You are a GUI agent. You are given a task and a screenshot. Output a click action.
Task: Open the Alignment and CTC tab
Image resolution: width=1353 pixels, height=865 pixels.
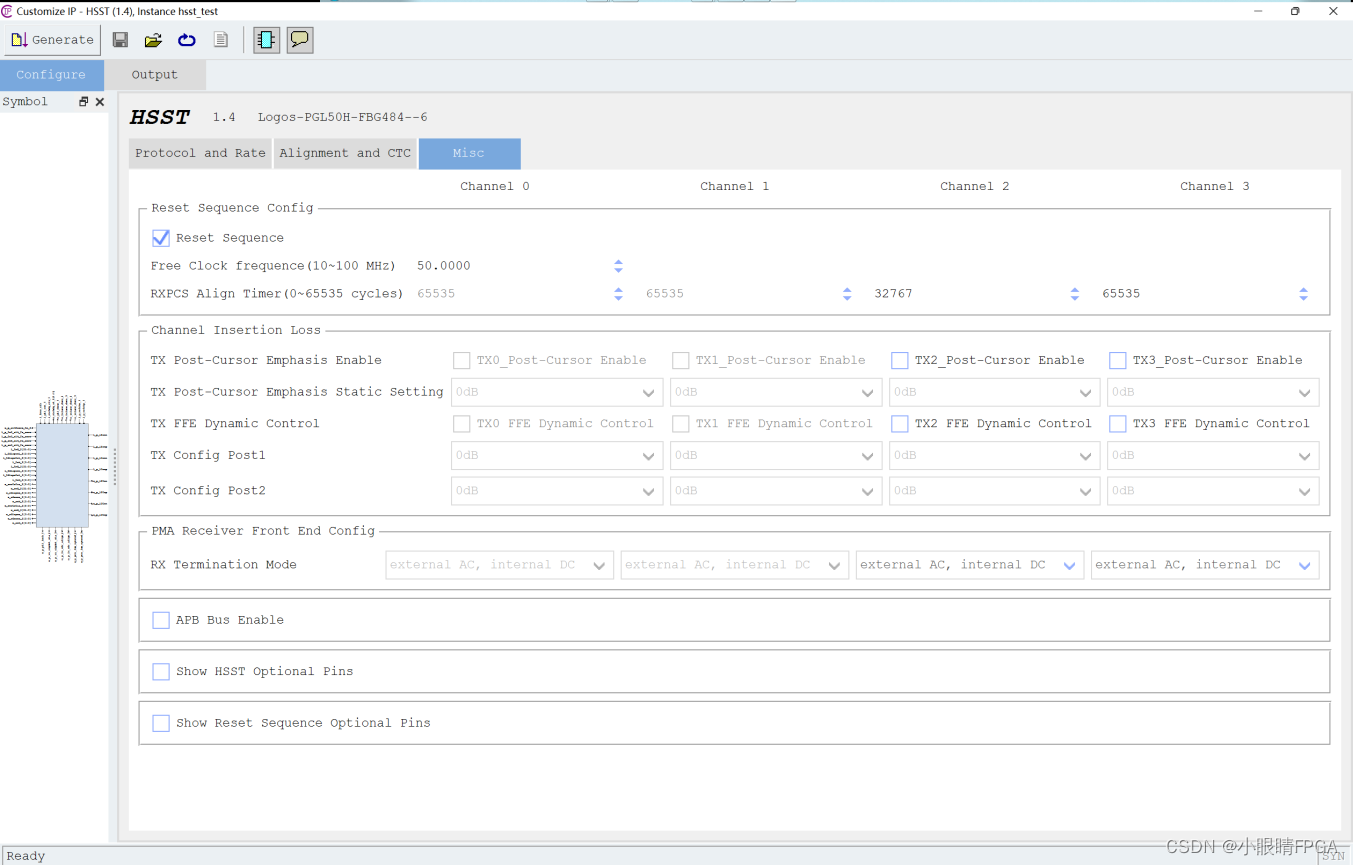coord(345,153)
